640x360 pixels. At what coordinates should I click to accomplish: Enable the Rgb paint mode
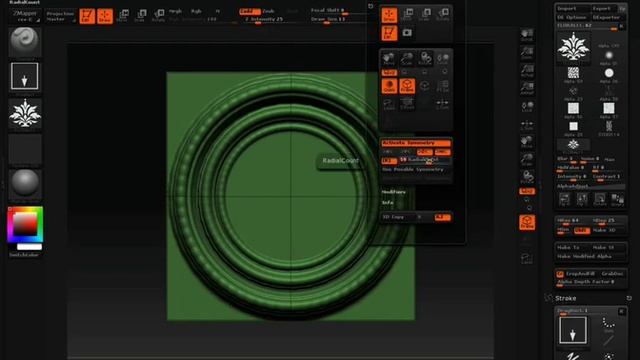(196, 11)
